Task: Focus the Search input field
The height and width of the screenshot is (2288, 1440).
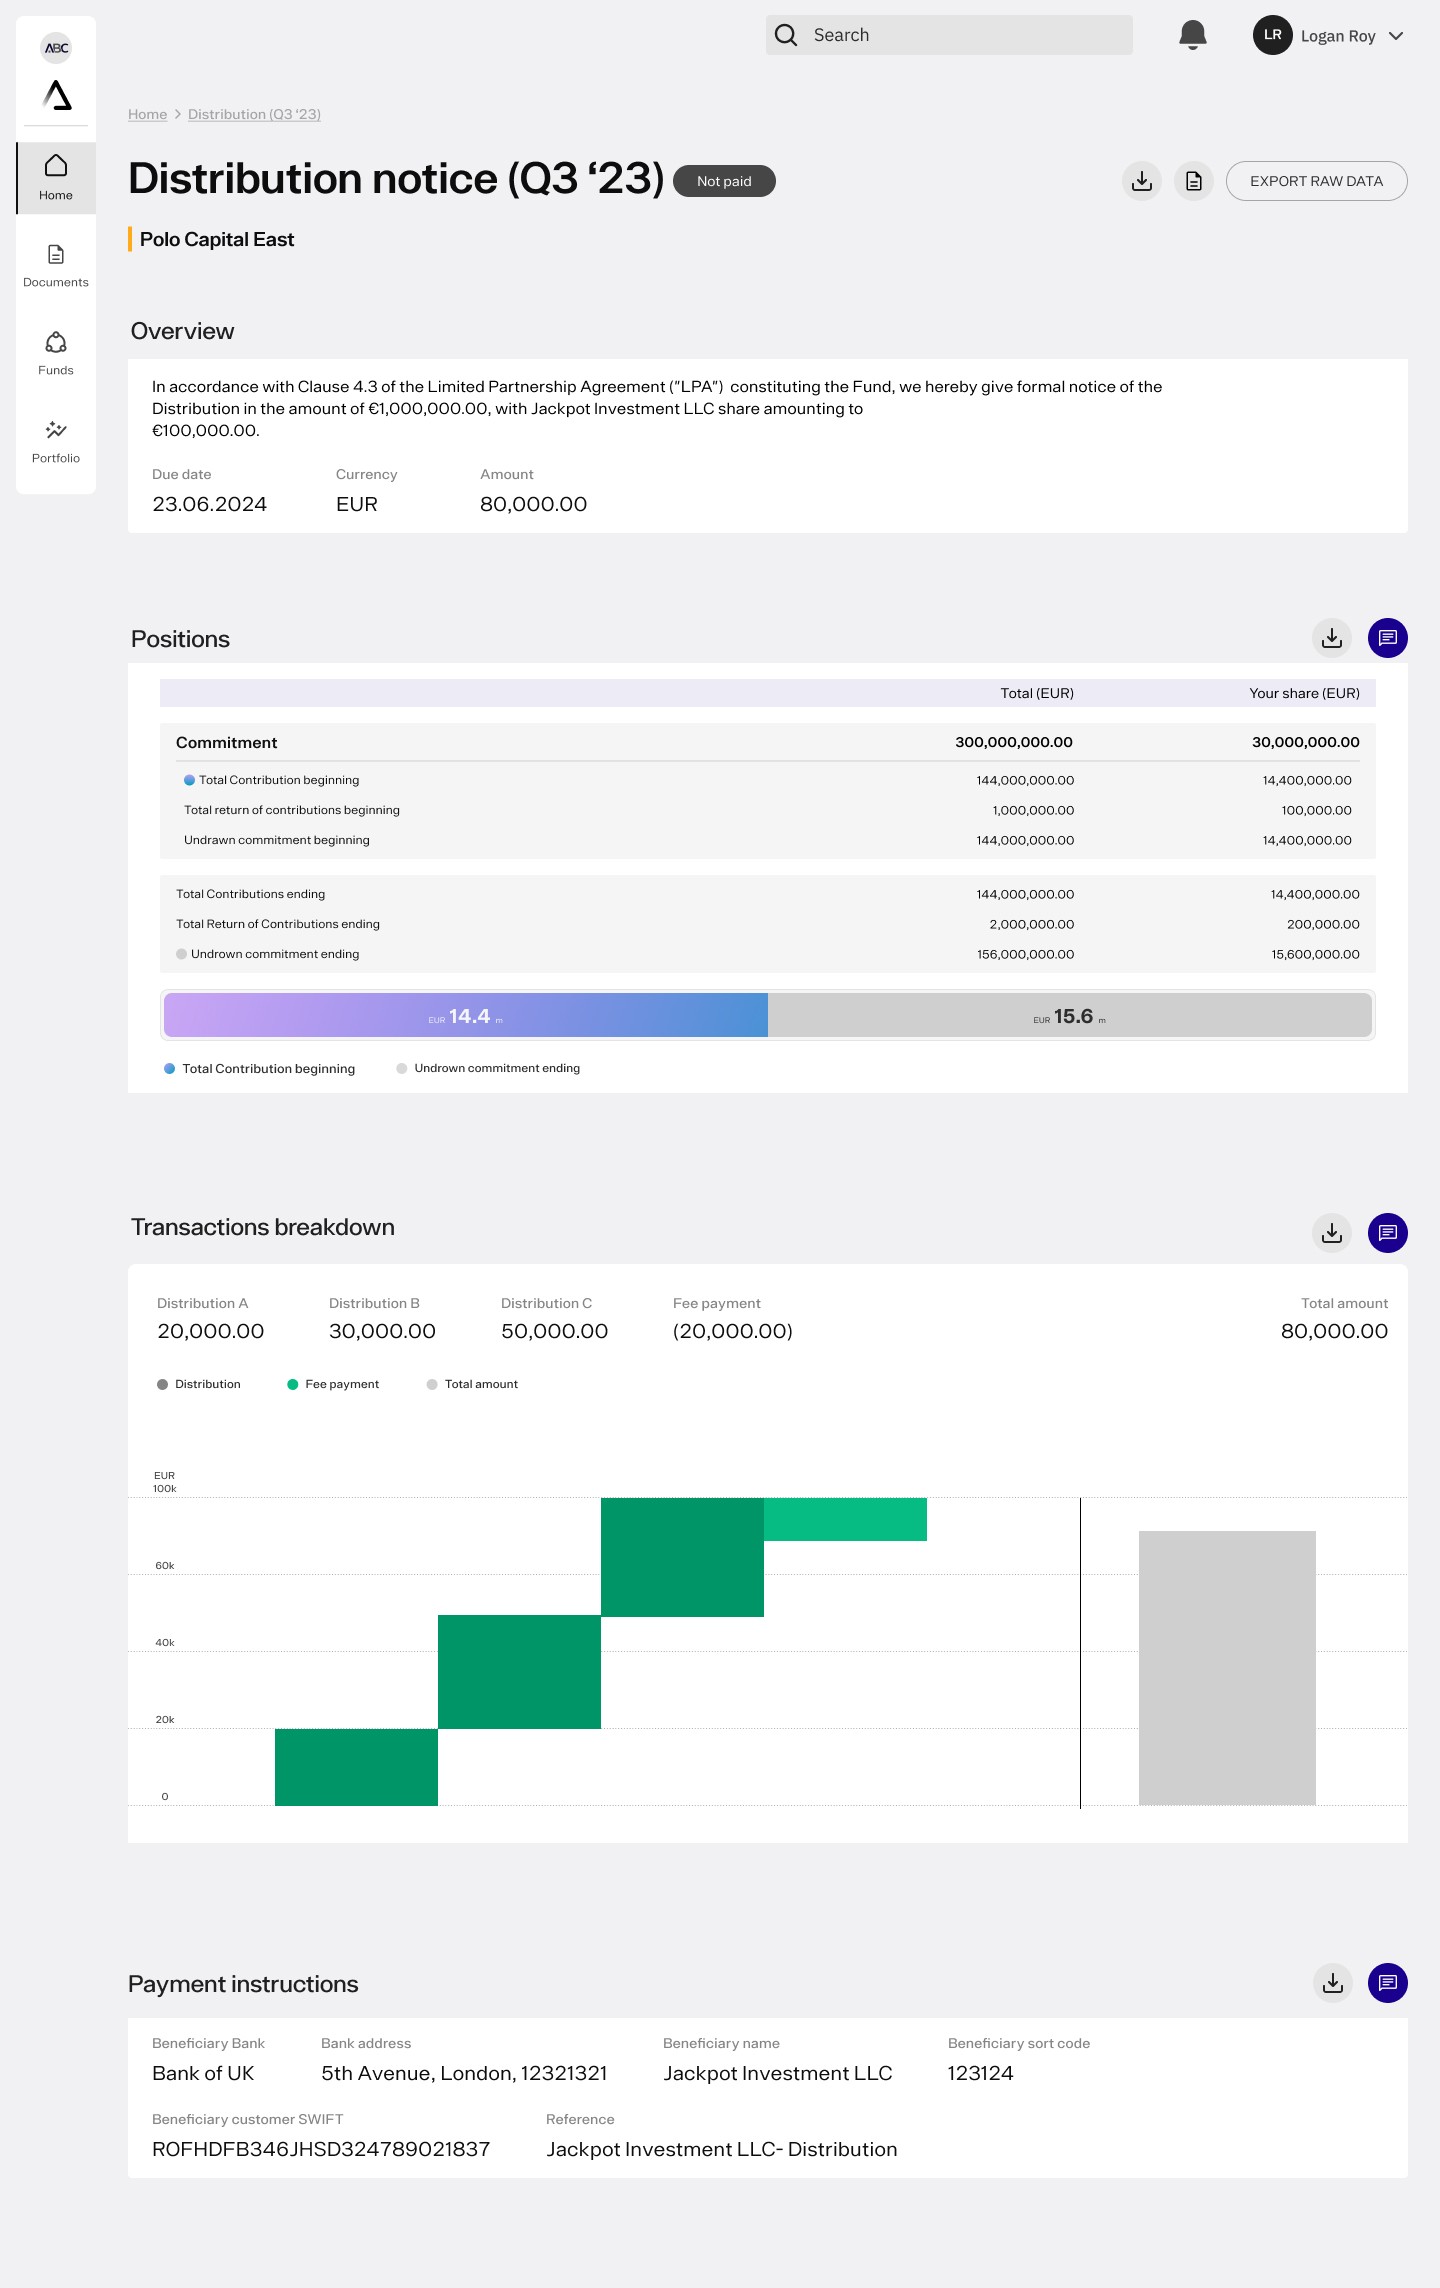Action: [x=949, y=35]
